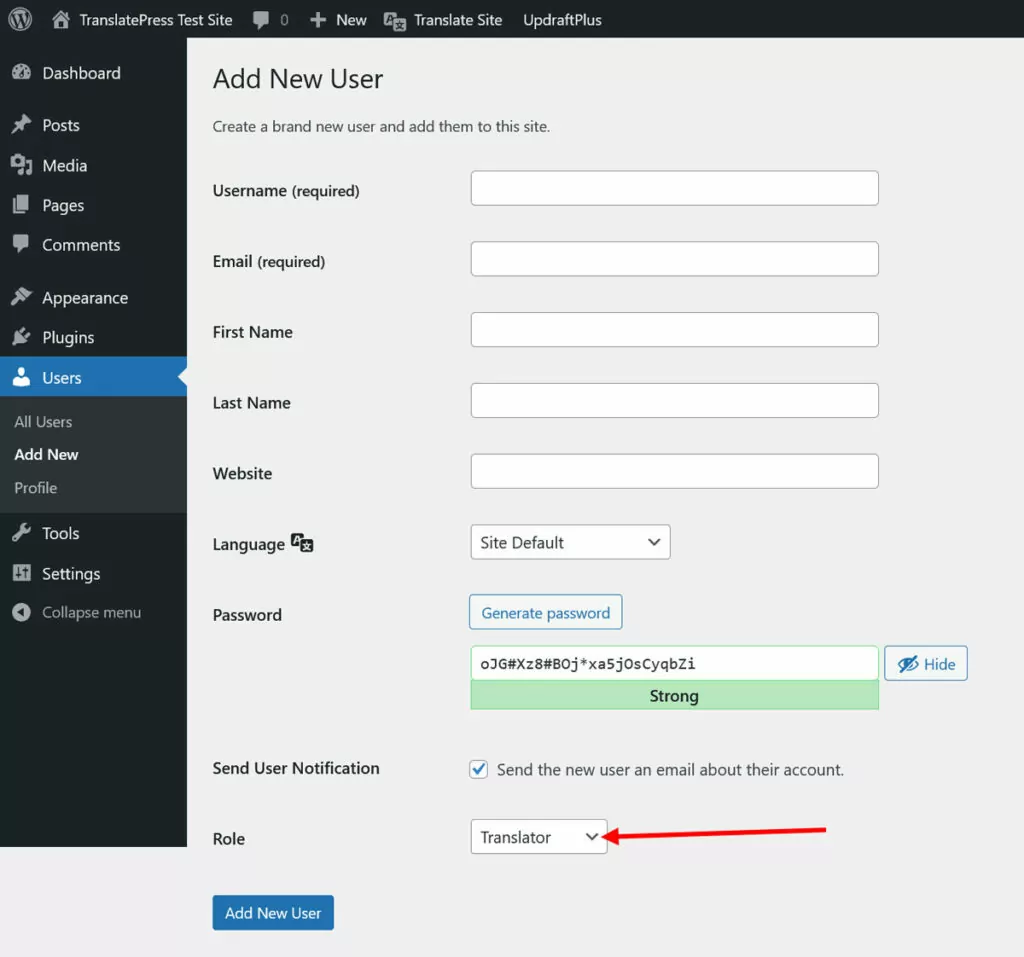This screenshot has height=957, width=1024.
Task: Click the comments bubble icon in toolbar
Action: tap(262, 19)
